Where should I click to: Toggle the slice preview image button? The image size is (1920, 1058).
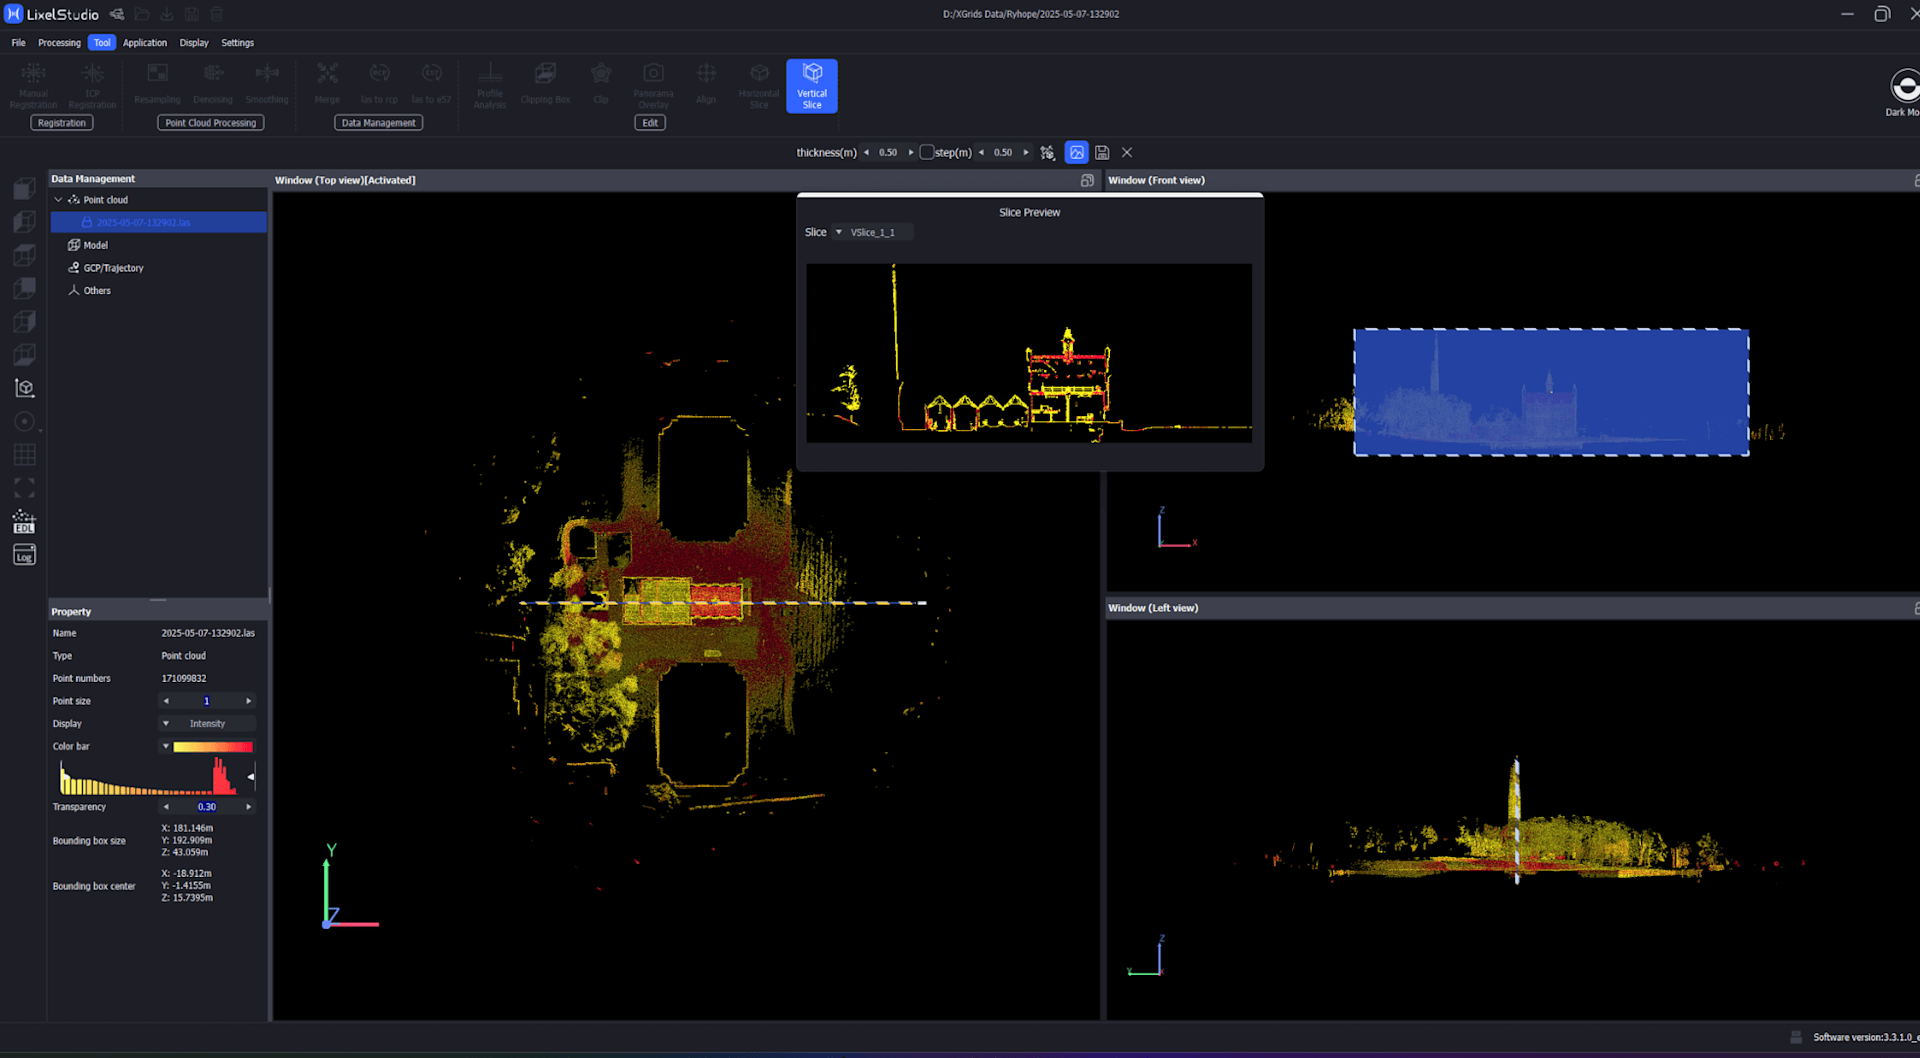pyautogui.click(x=1076, y=153)
